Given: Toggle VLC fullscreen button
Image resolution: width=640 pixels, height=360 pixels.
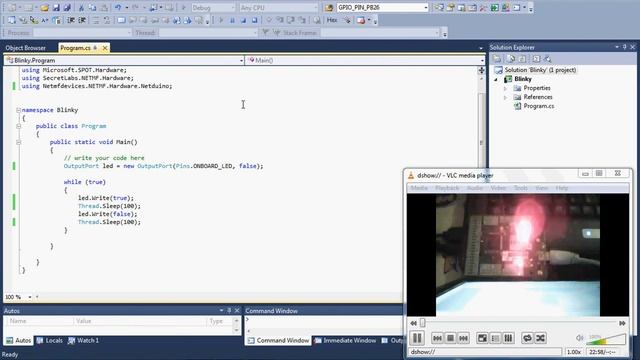Looking at the screenshot, I should pyautogui.click(x=482, y=338).
